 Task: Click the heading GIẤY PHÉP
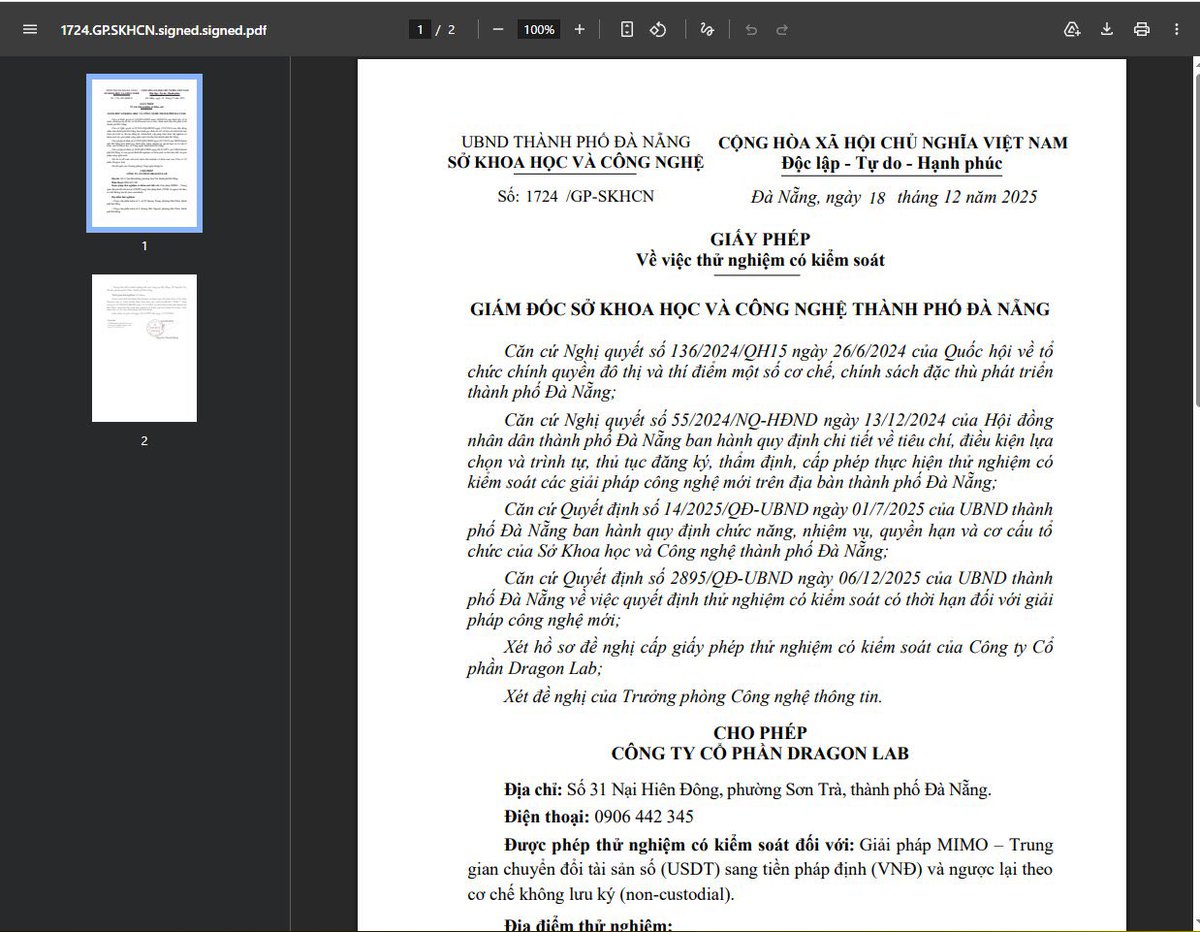click(760, 239)
